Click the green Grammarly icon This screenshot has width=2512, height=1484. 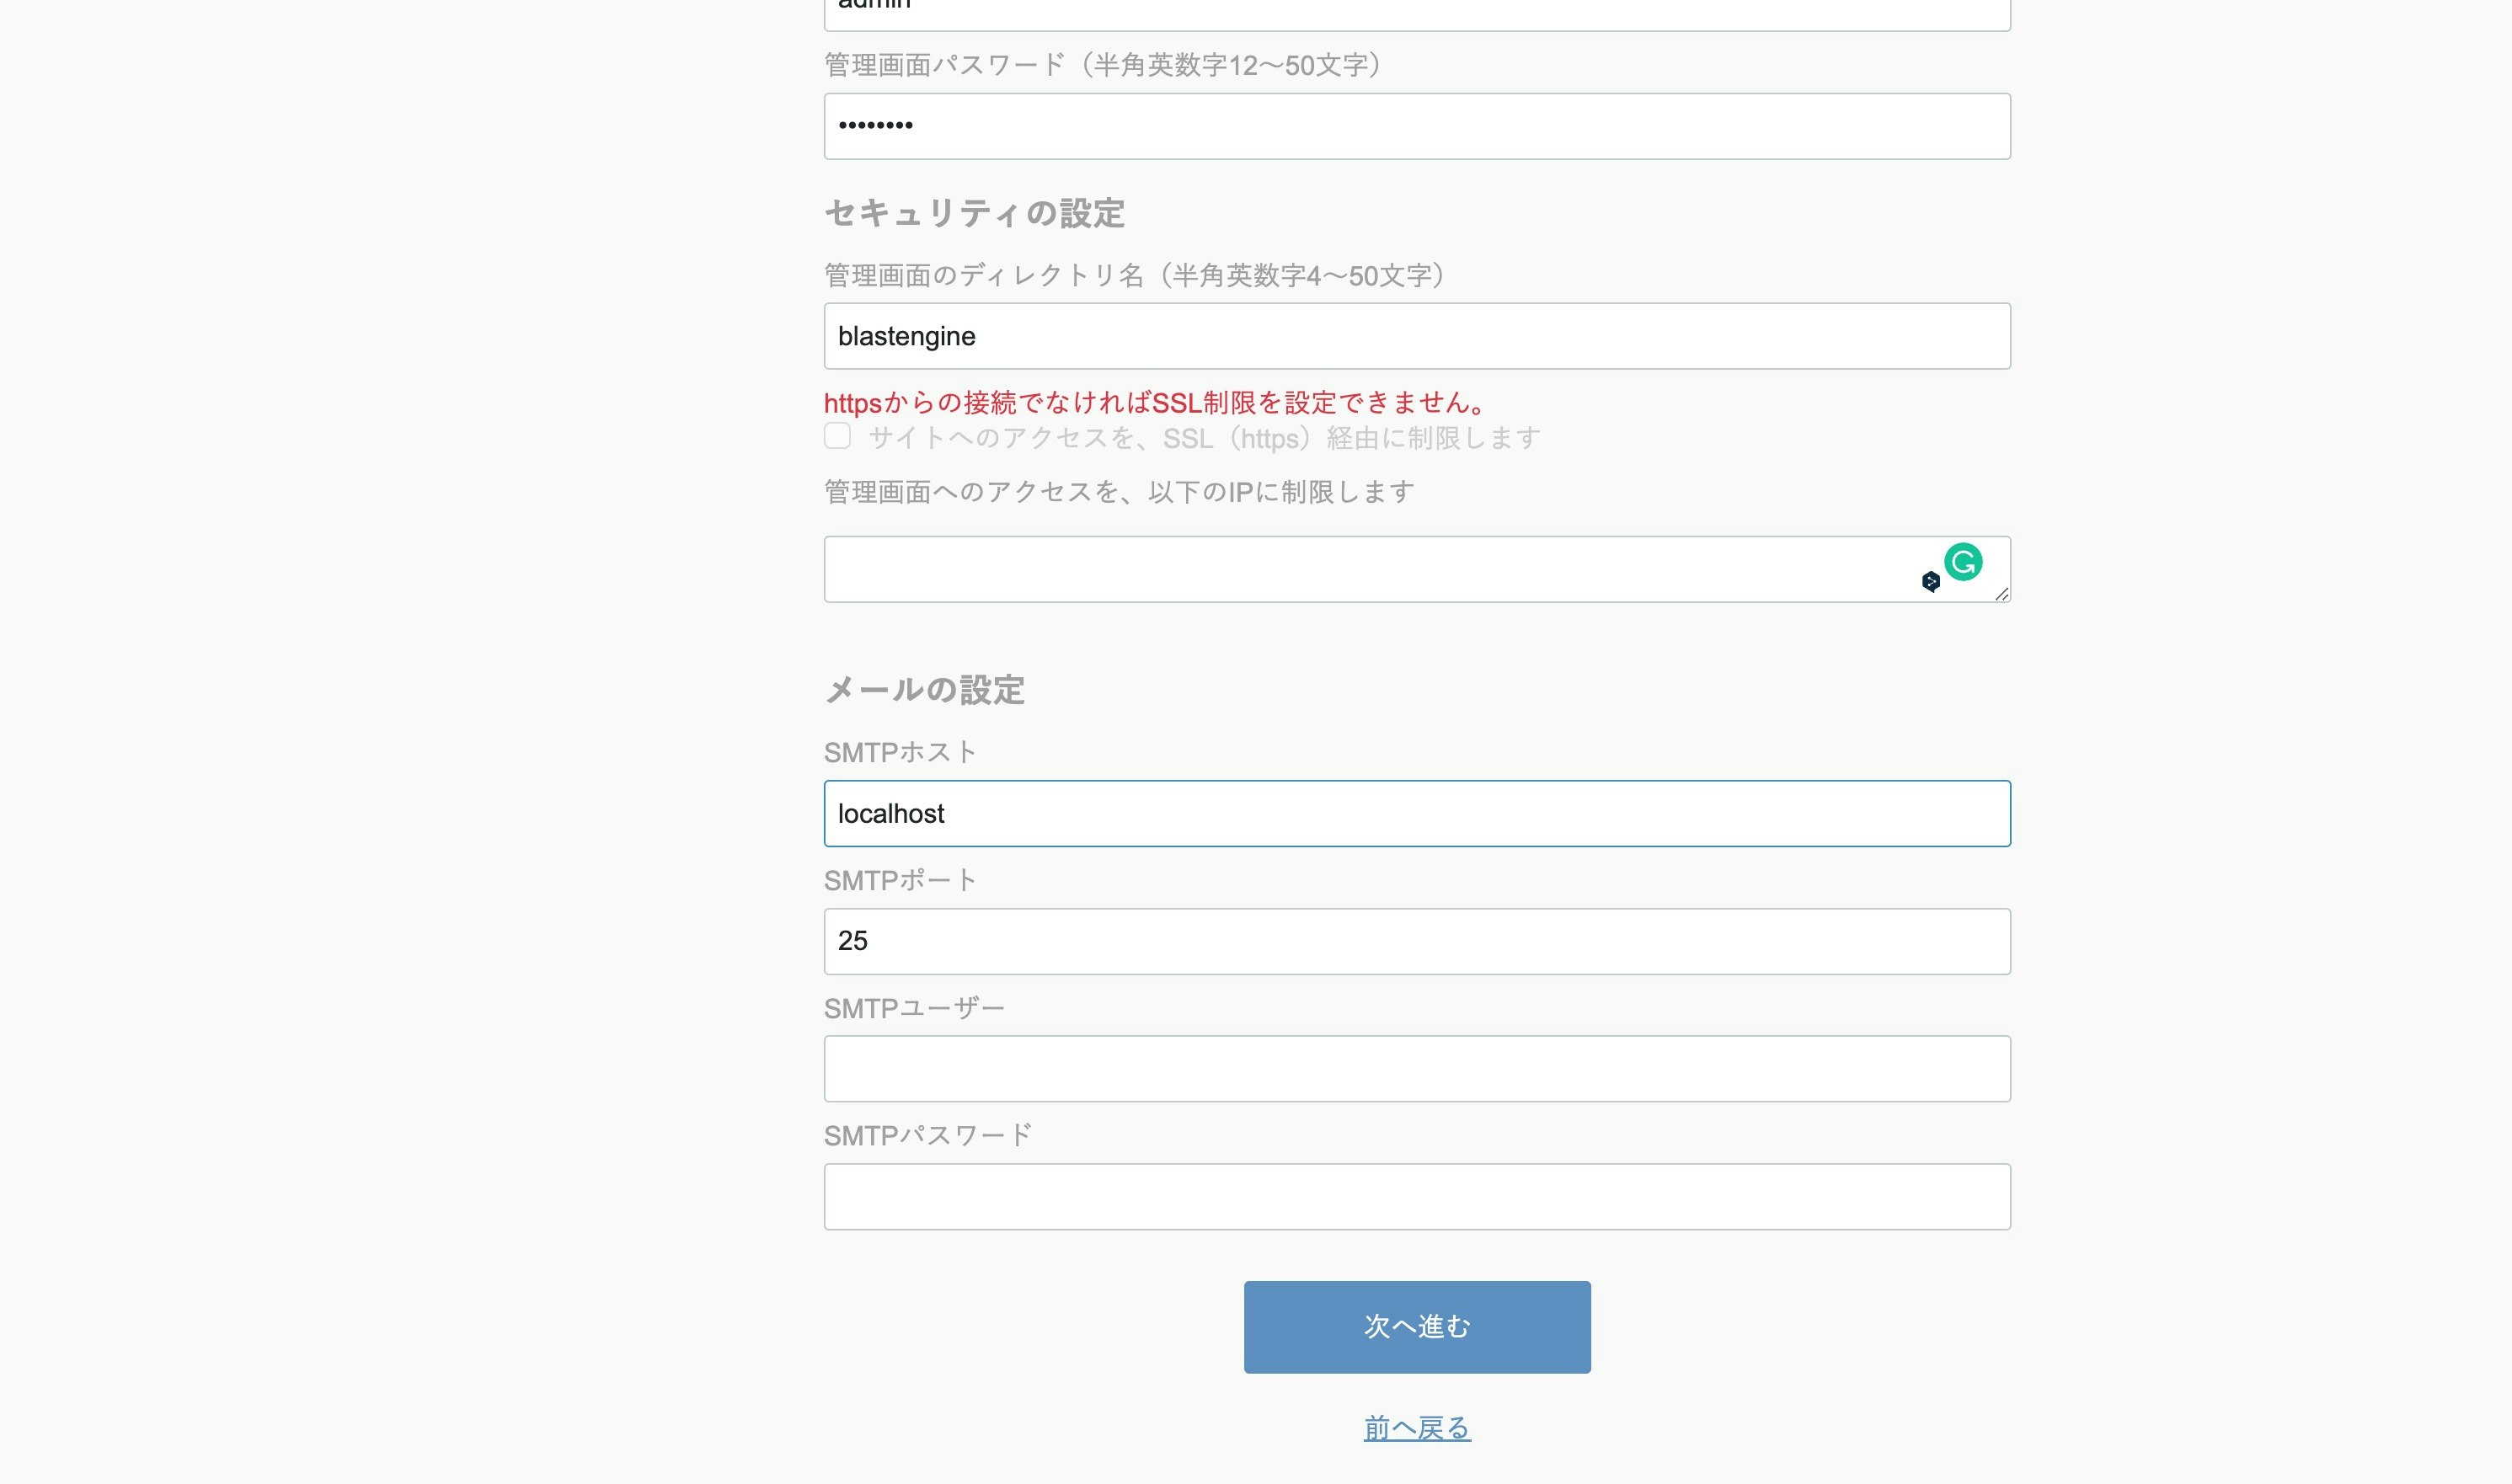coord(1962,562)
